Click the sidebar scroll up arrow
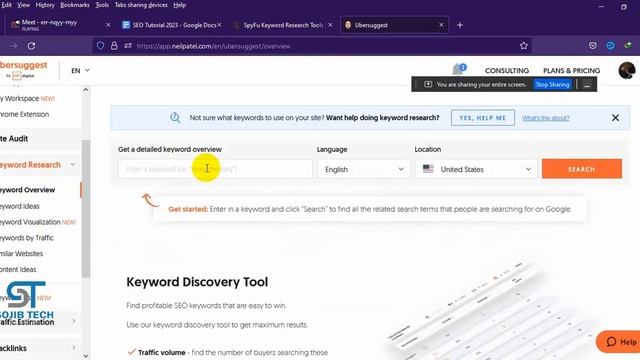Image resolution: width=640 pixels, height=360 pixels. point(86,89)
